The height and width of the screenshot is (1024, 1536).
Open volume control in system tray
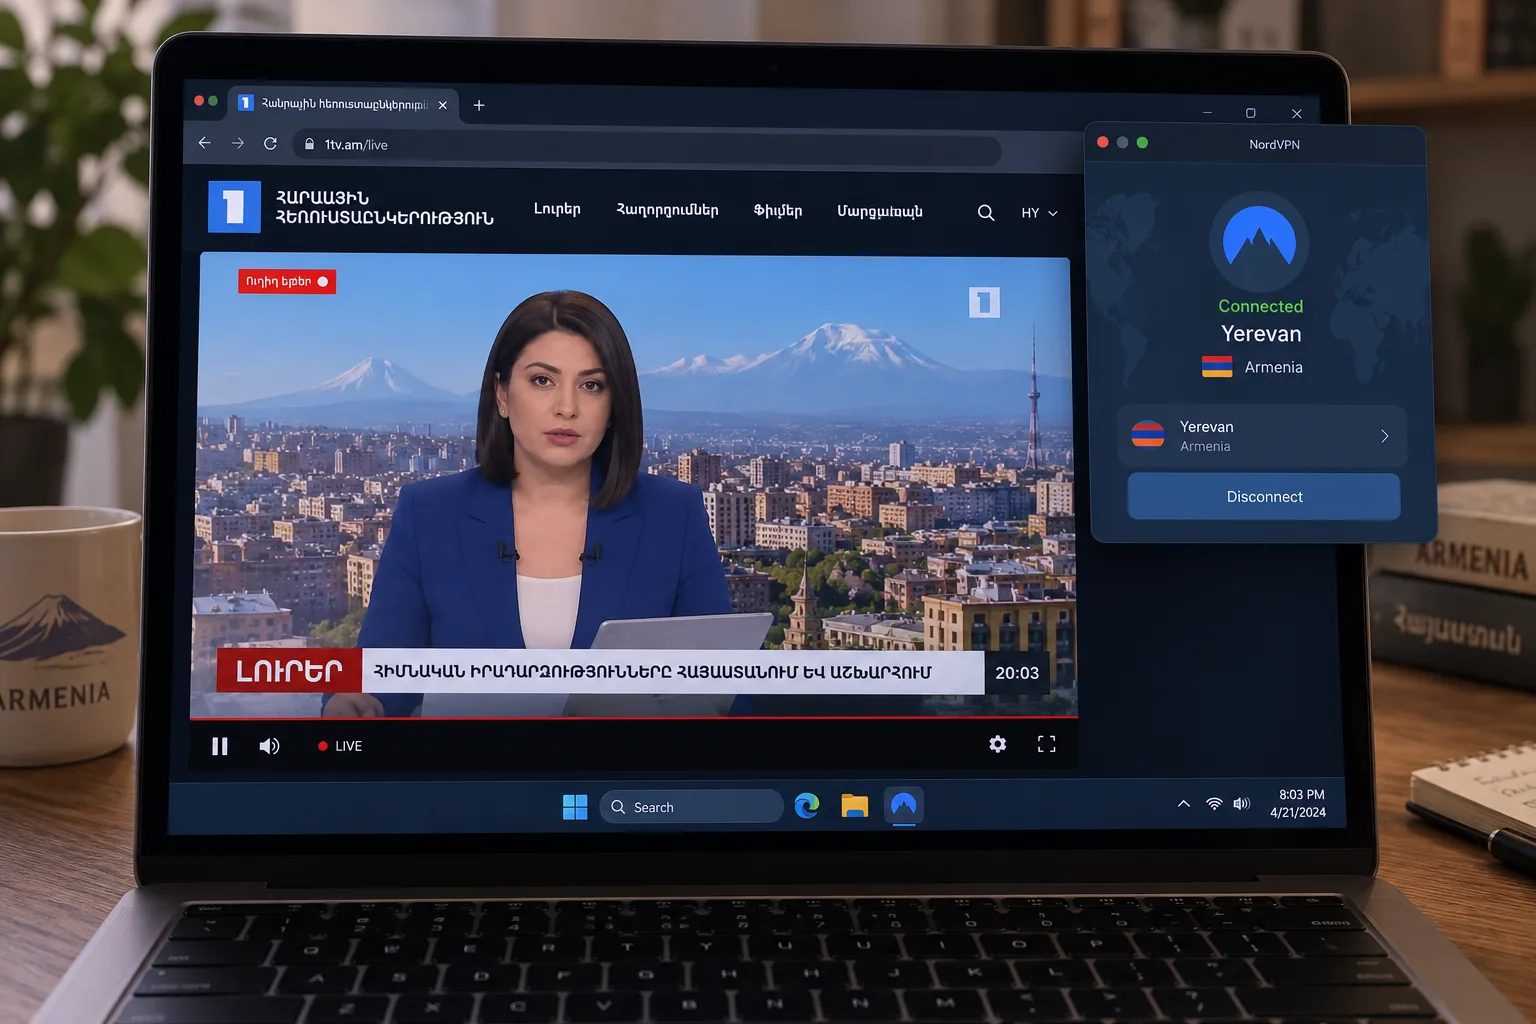1242,803
